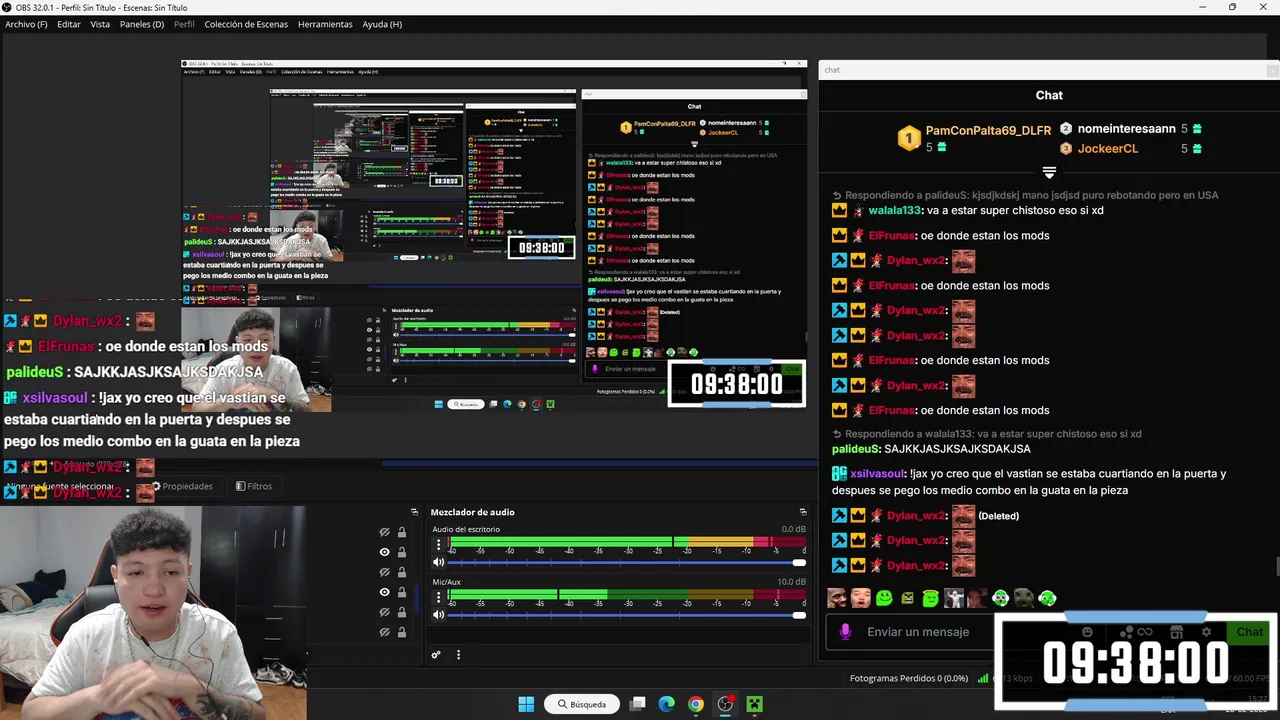This screenshot has width=1280, height=720.
Task: Pick the first face emote in emote row
Action: [x=837, y=598]
